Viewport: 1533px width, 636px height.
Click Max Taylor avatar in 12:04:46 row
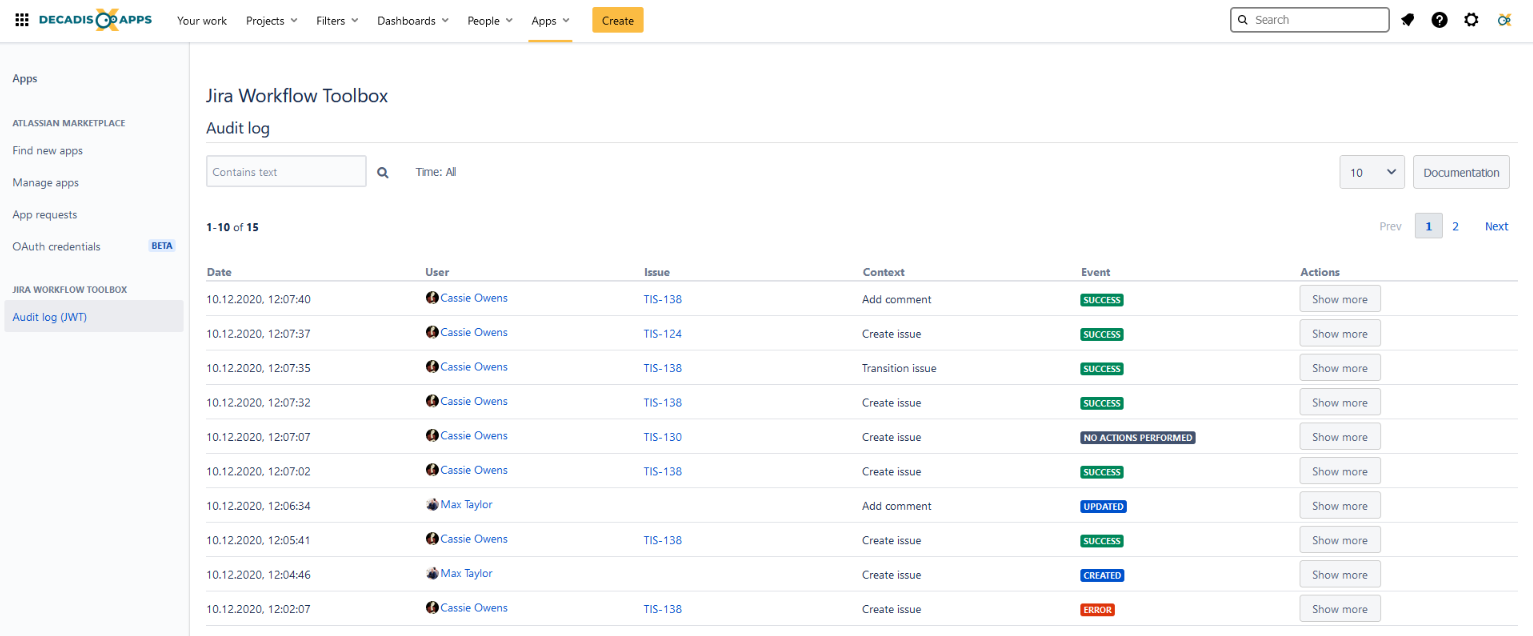point(432,574)
